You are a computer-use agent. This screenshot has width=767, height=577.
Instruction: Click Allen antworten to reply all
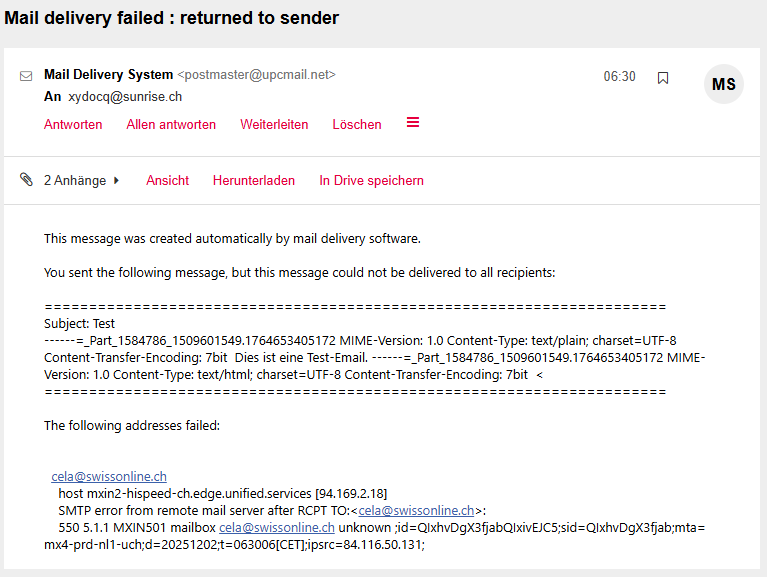(171, 125)
